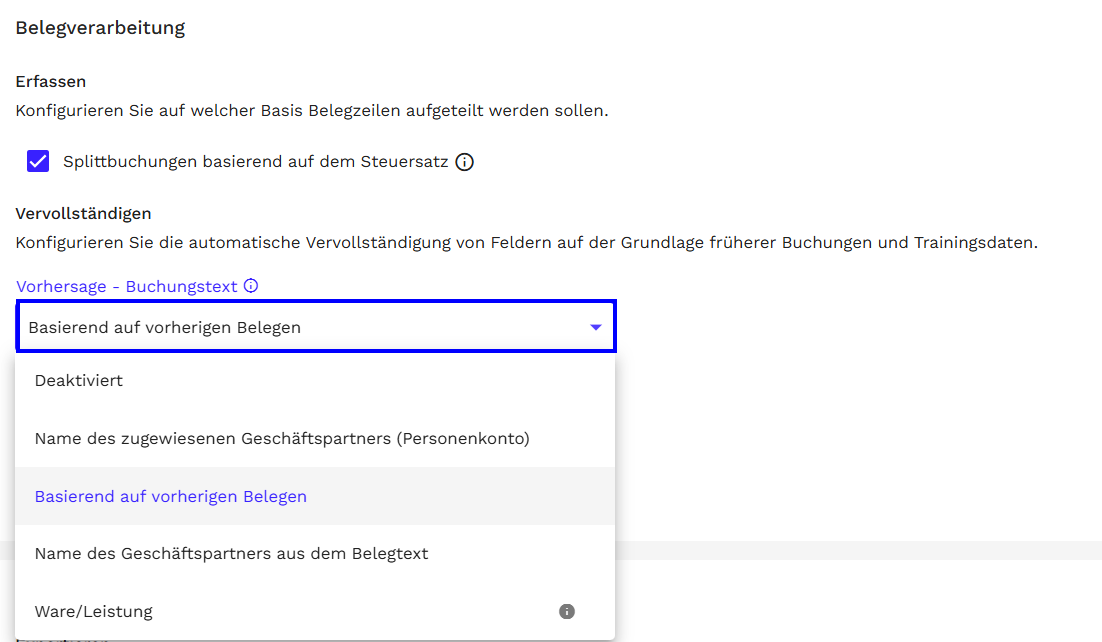Click gray separator bar right of dropdown list
The height and width of the screenshot is (642, 1102).
(x=858, y=550)
